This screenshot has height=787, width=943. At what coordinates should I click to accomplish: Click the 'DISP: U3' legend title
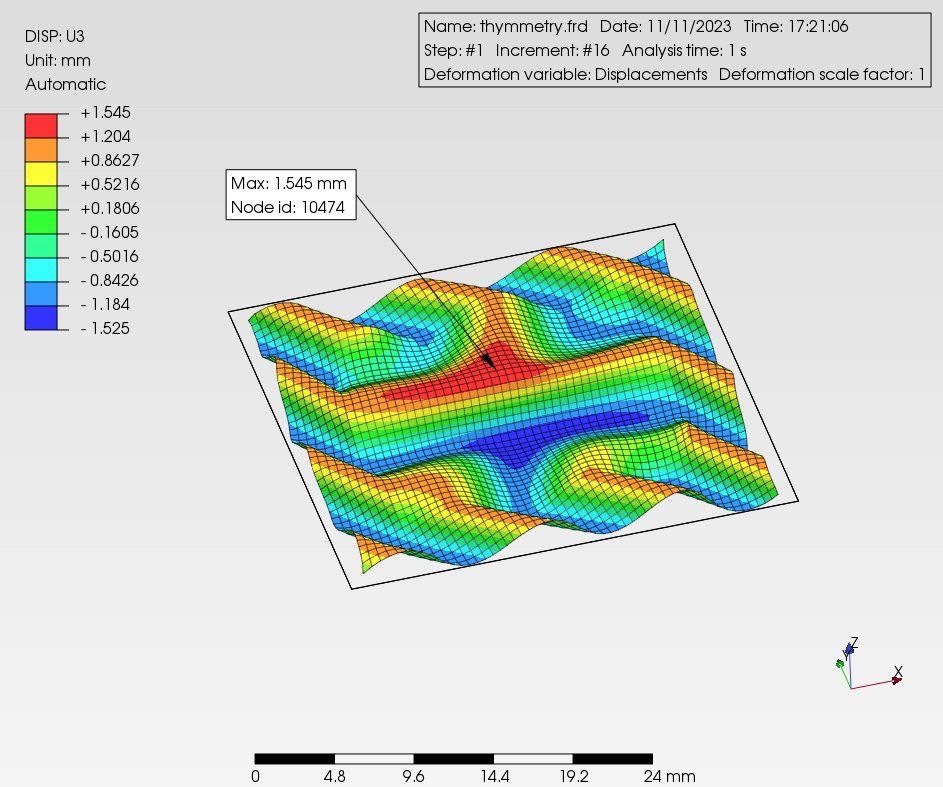[x=55, y=36]
